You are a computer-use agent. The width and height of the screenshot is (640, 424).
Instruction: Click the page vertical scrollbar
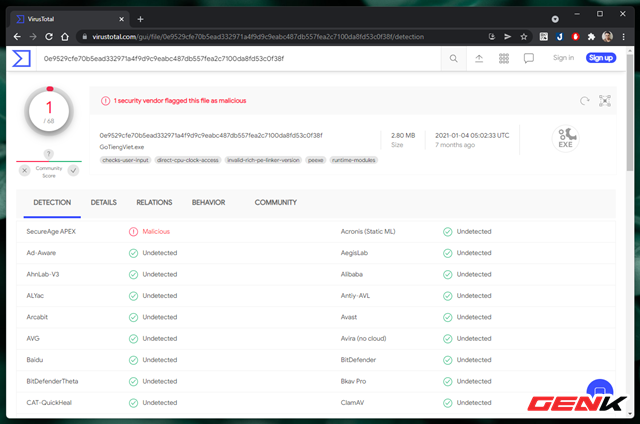(x=630, y=112)
